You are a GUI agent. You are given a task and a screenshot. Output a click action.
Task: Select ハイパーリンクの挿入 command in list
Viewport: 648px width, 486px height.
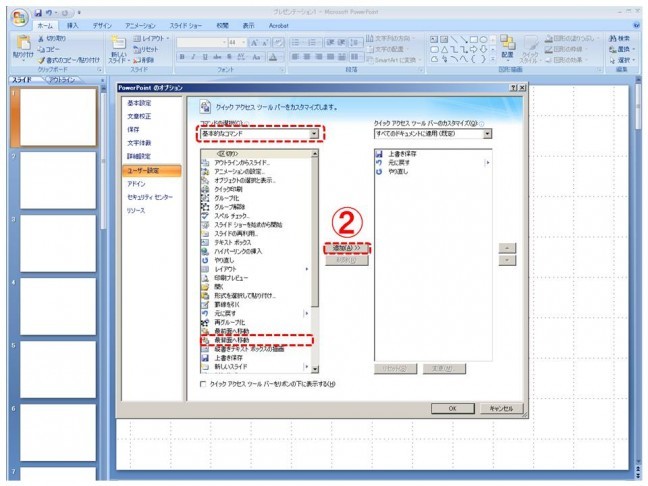pos(250,250)
